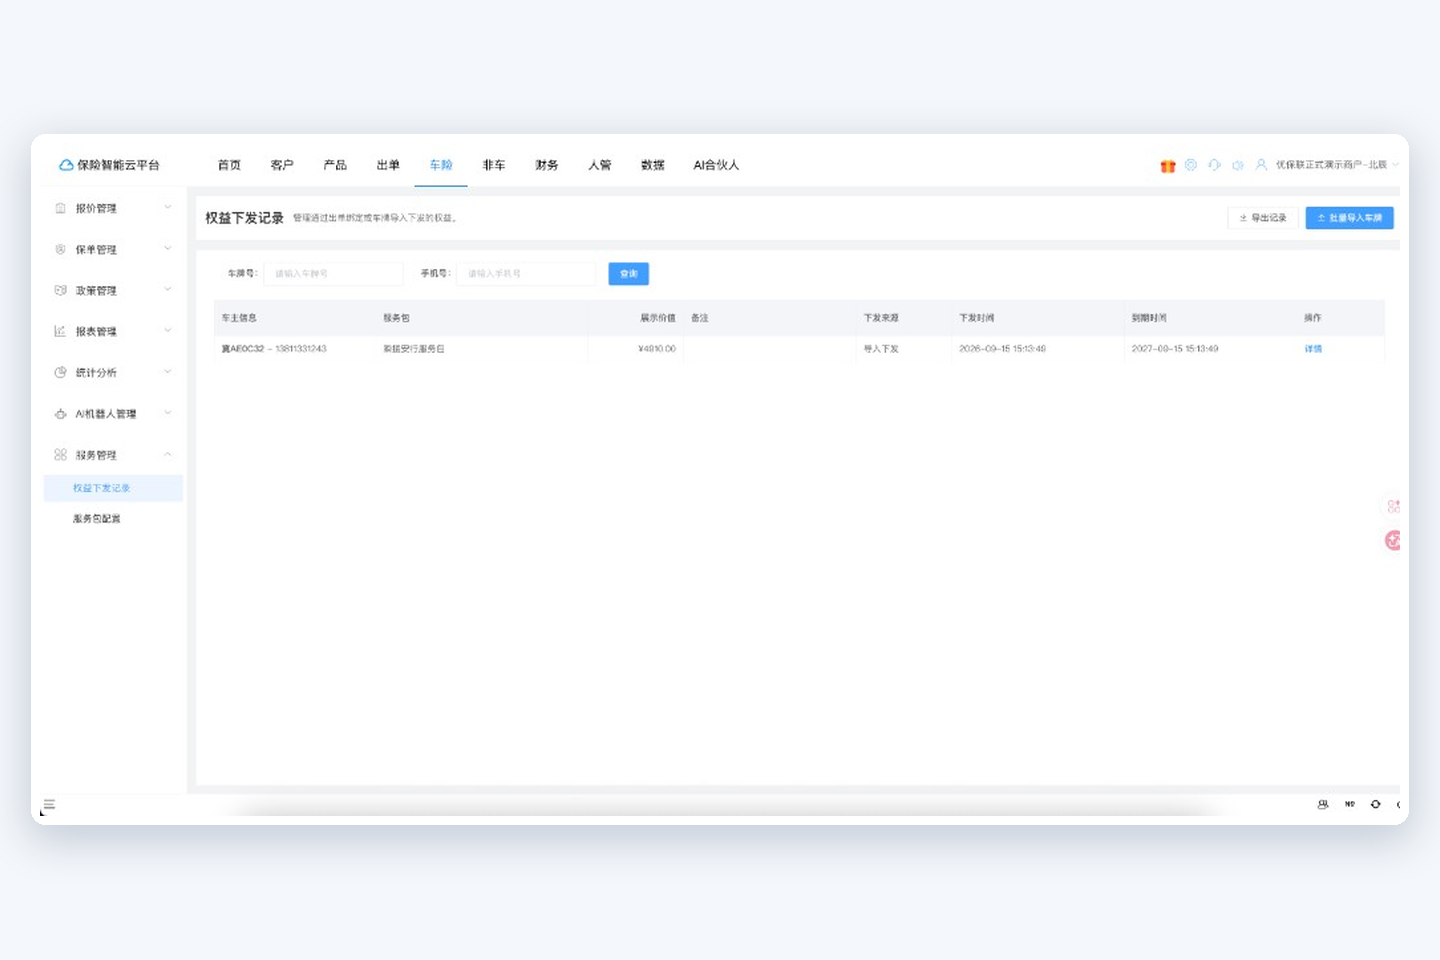Expand the 政策管理 menu chevron

(x=168, y=290)
